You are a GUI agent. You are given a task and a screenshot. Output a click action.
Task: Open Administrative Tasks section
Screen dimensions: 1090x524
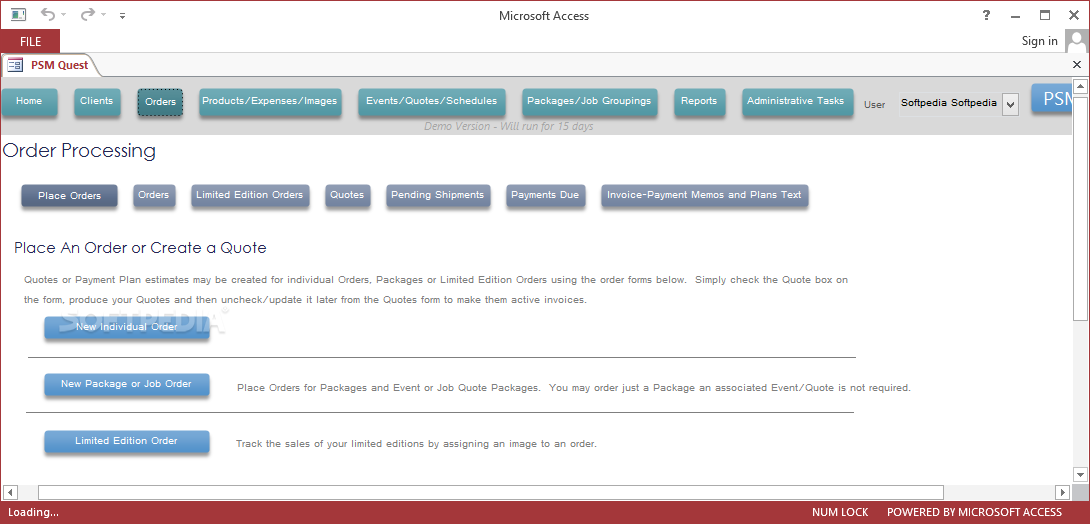[796, 101]
